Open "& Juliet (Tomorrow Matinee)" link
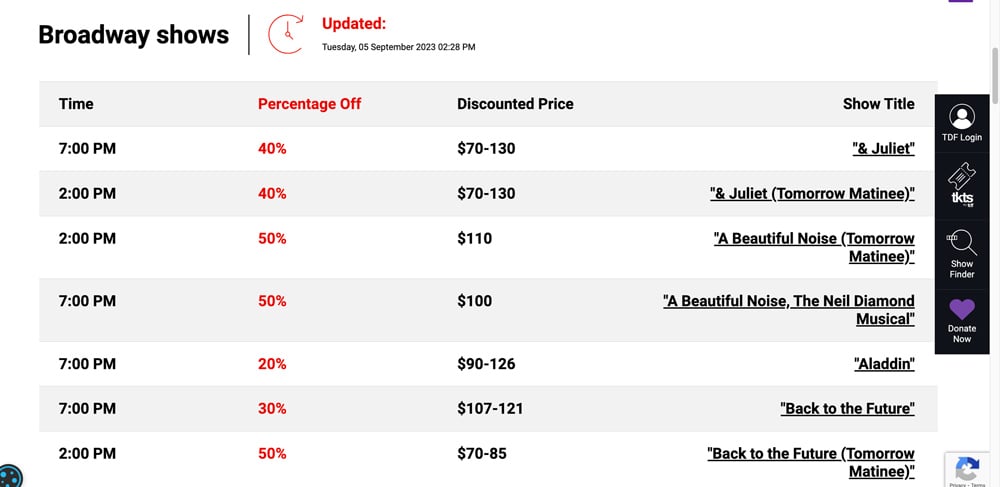 (x=812, y=194)
